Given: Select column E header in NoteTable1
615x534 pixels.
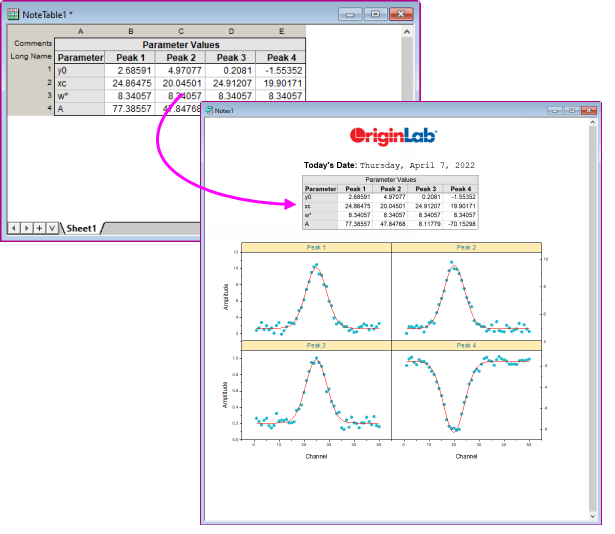Looking at the screenshot, I should click(281, 31).
